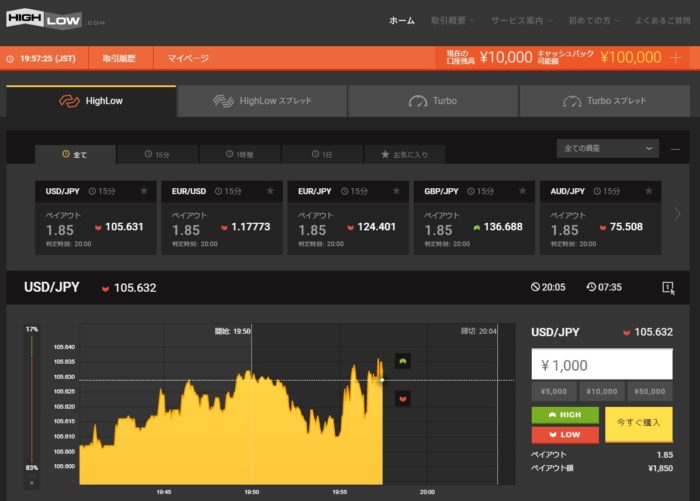Image resolution: width=700 pixels, height=501 pixels.
Task: Click 今すぐ購入 buy now button
Action: coord(638,424)
